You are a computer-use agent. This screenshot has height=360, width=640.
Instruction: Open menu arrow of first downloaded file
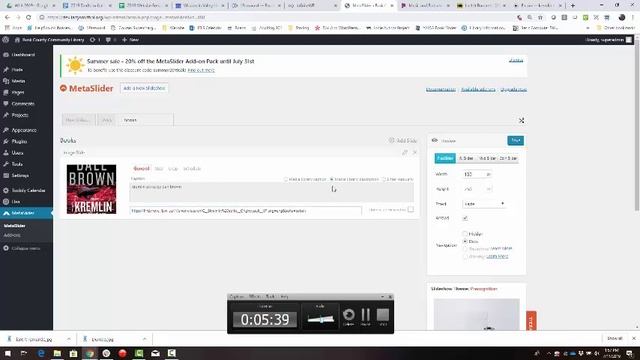click(69, 339)
